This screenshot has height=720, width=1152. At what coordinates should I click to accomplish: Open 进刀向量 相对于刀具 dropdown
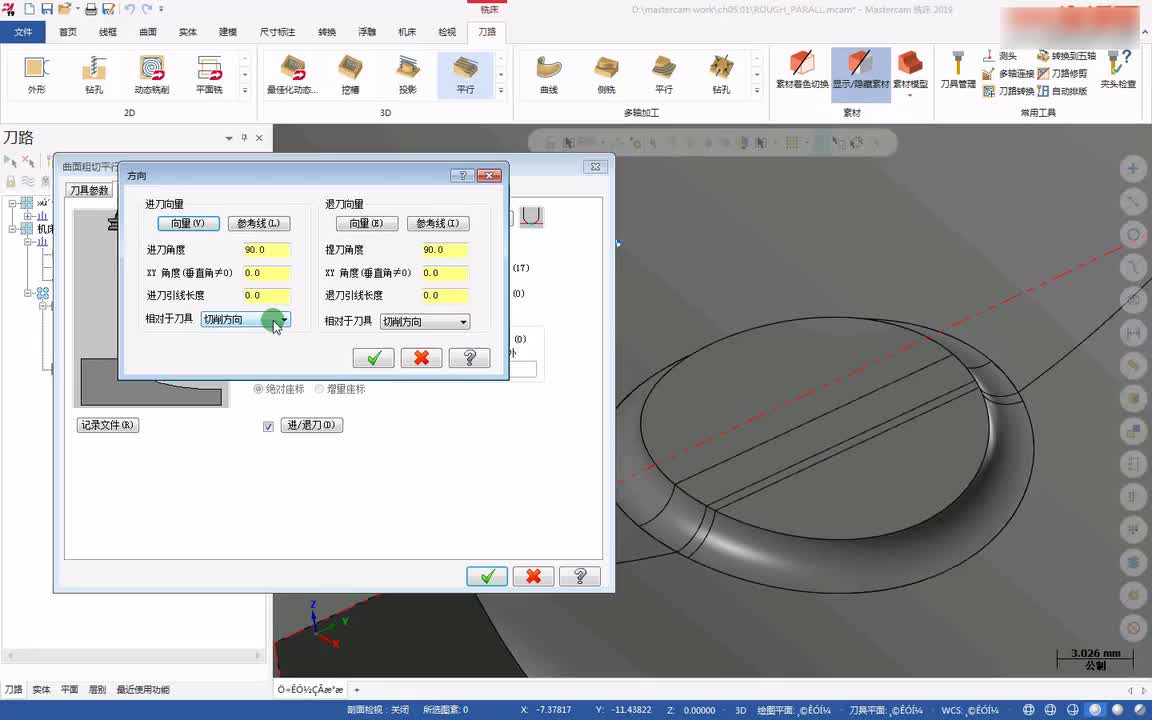point(246,320)
